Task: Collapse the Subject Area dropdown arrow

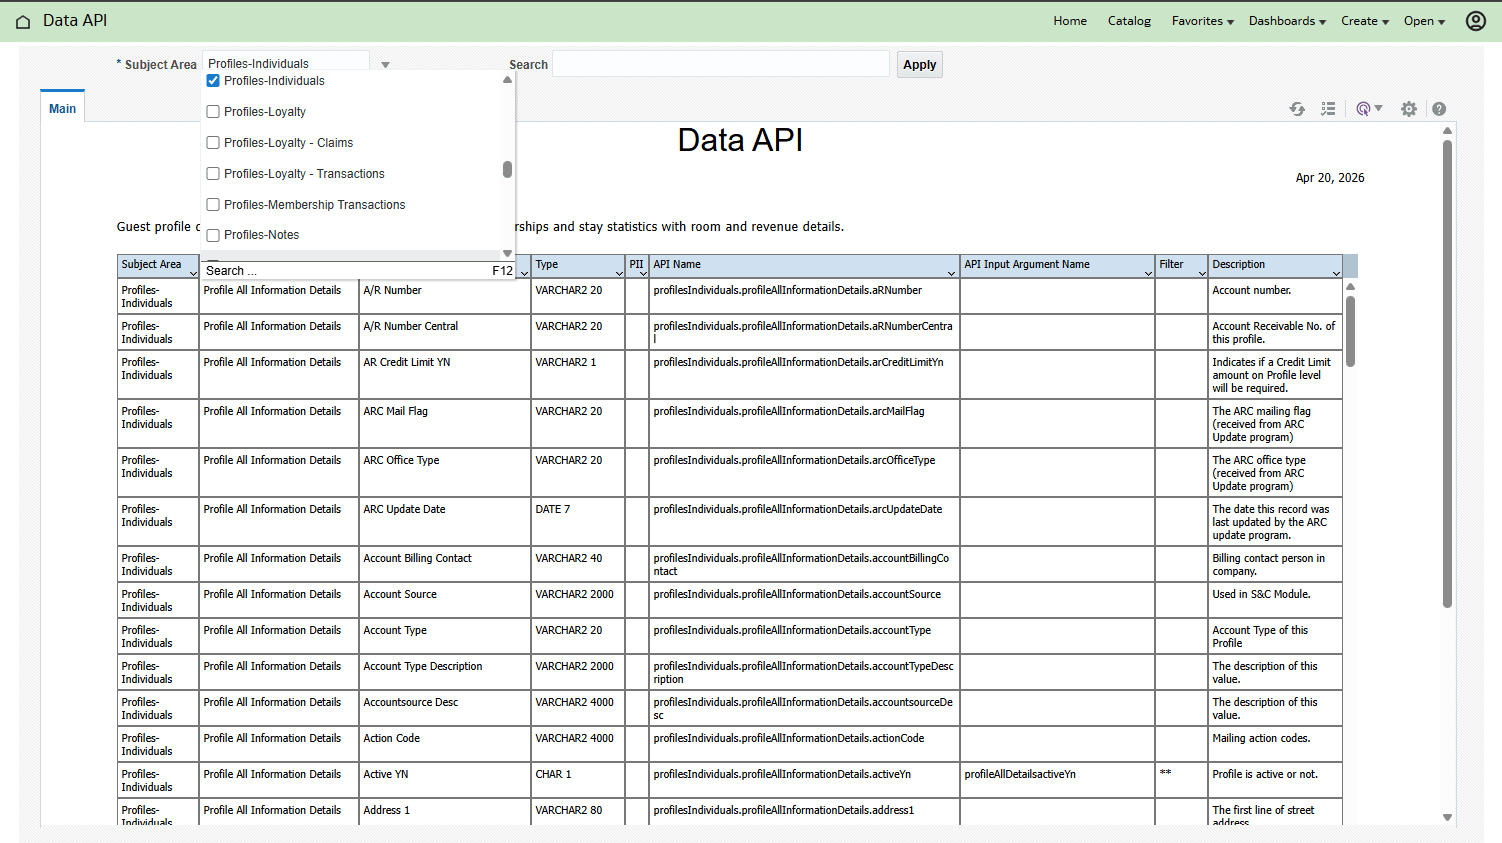Action: [x=385, y=65]
